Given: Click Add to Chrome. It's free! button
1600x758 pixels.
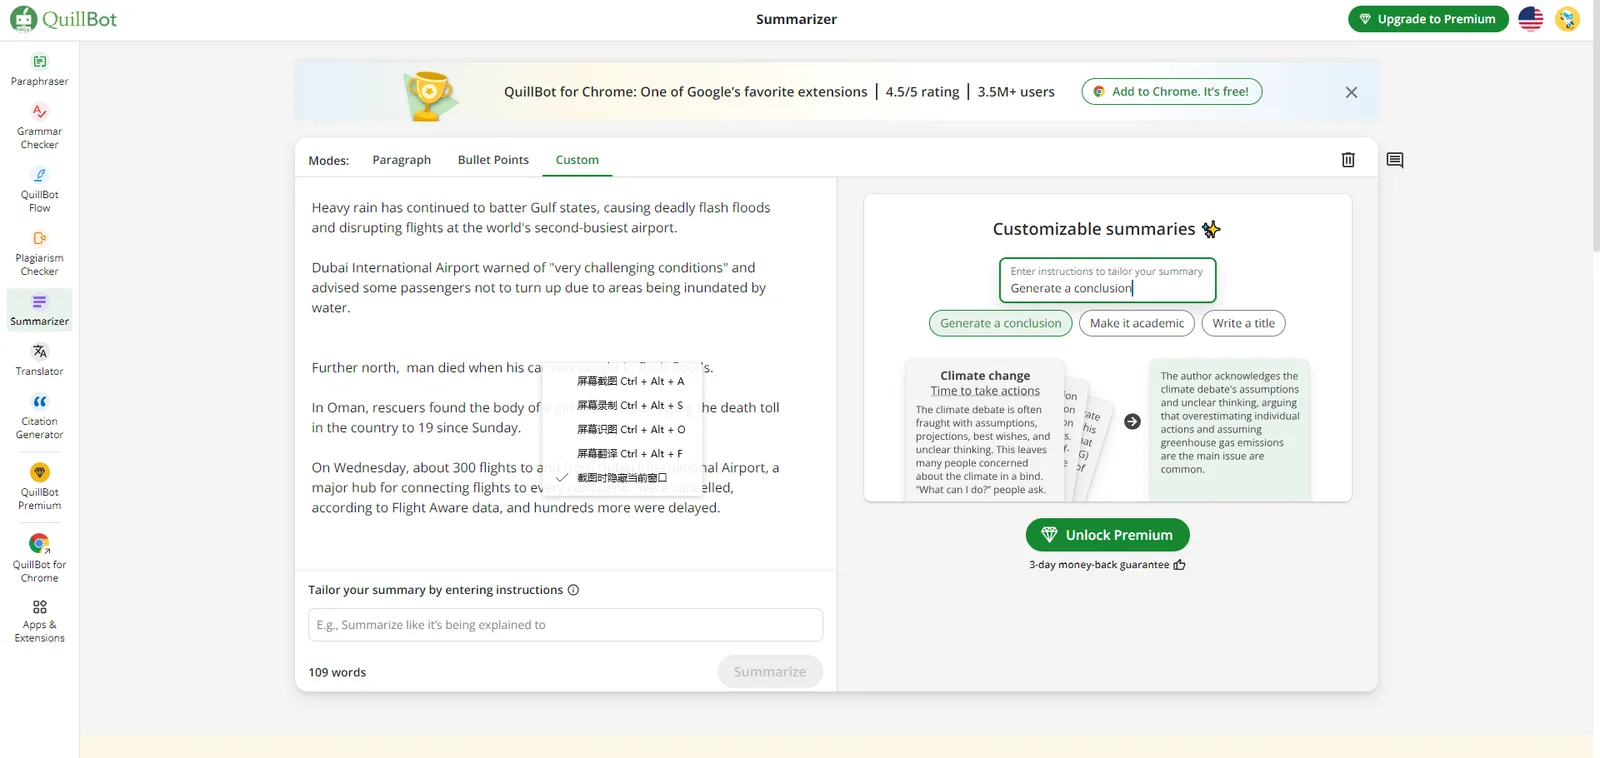Looking at the screenshot, I should pos(1171,92).
